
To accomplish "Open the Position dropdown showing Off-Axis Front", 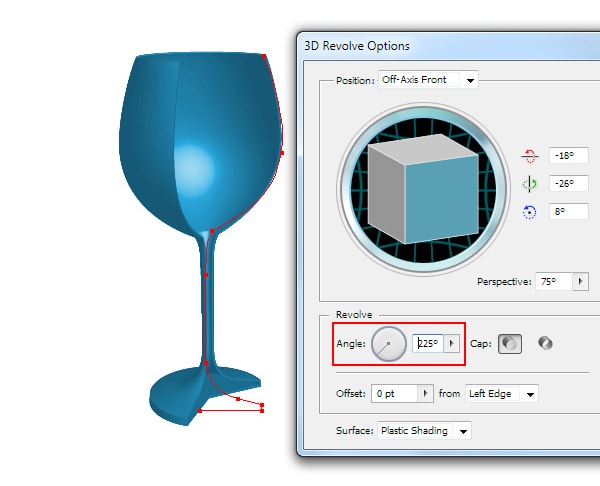I will pos(428,80).
